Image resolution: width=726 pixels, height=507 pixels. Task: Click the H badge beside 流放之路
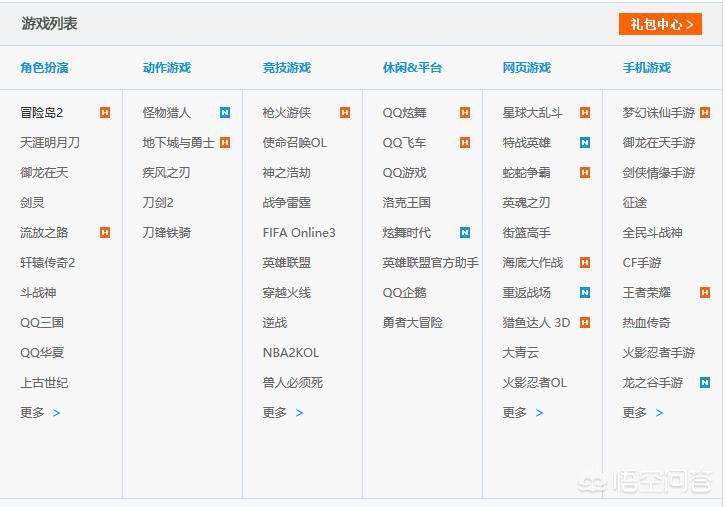[105, 232]
